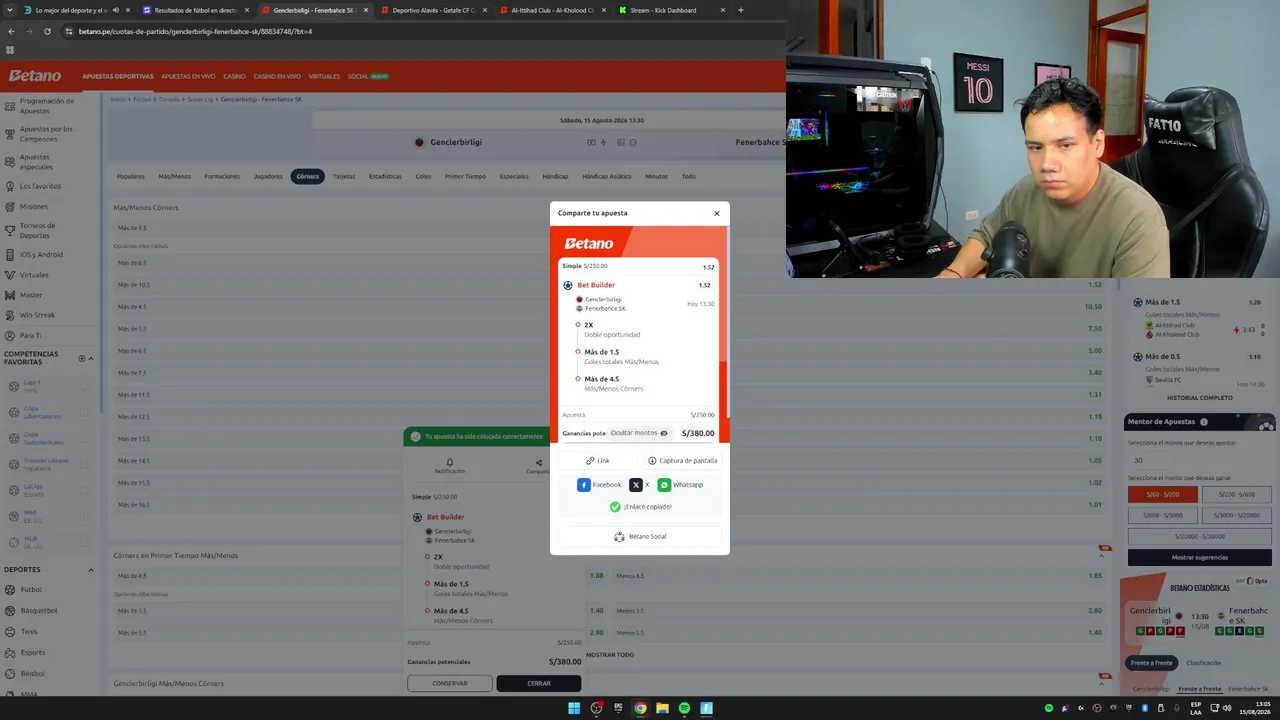1280x720 pixels.
Task: Share the bet on X
Action: point(640,485)
